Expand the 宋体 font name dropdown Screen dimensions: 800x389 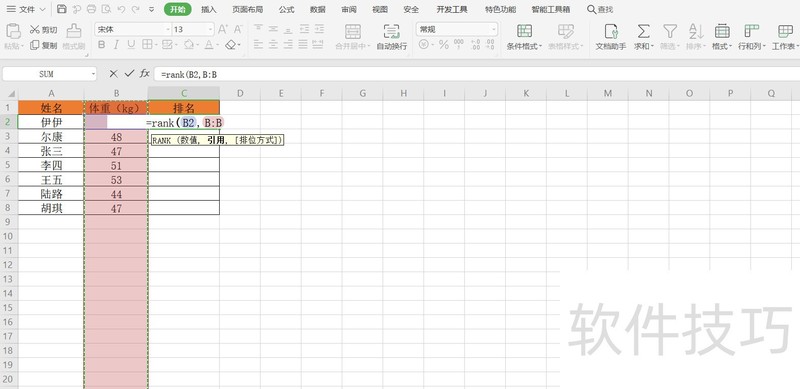click(x=168, y=30)
